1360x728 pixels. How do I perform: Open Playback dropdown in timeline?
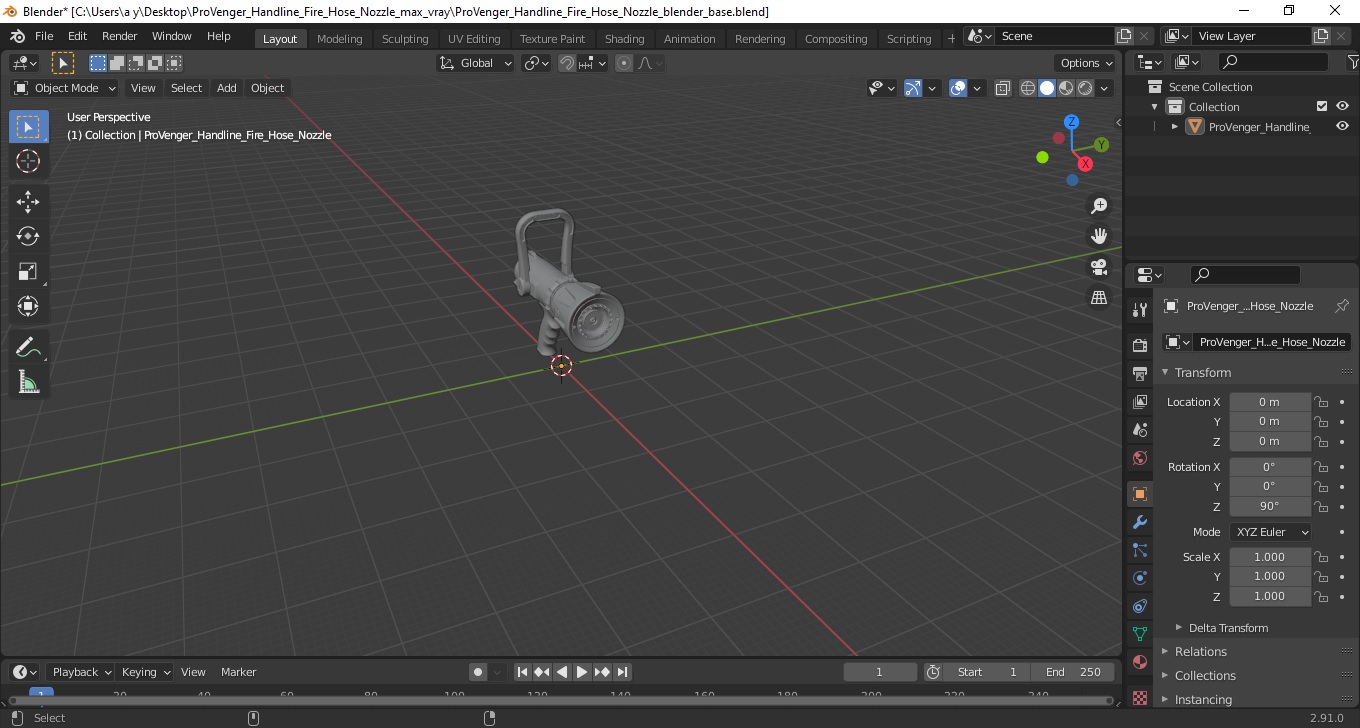(x=81, y=672)
